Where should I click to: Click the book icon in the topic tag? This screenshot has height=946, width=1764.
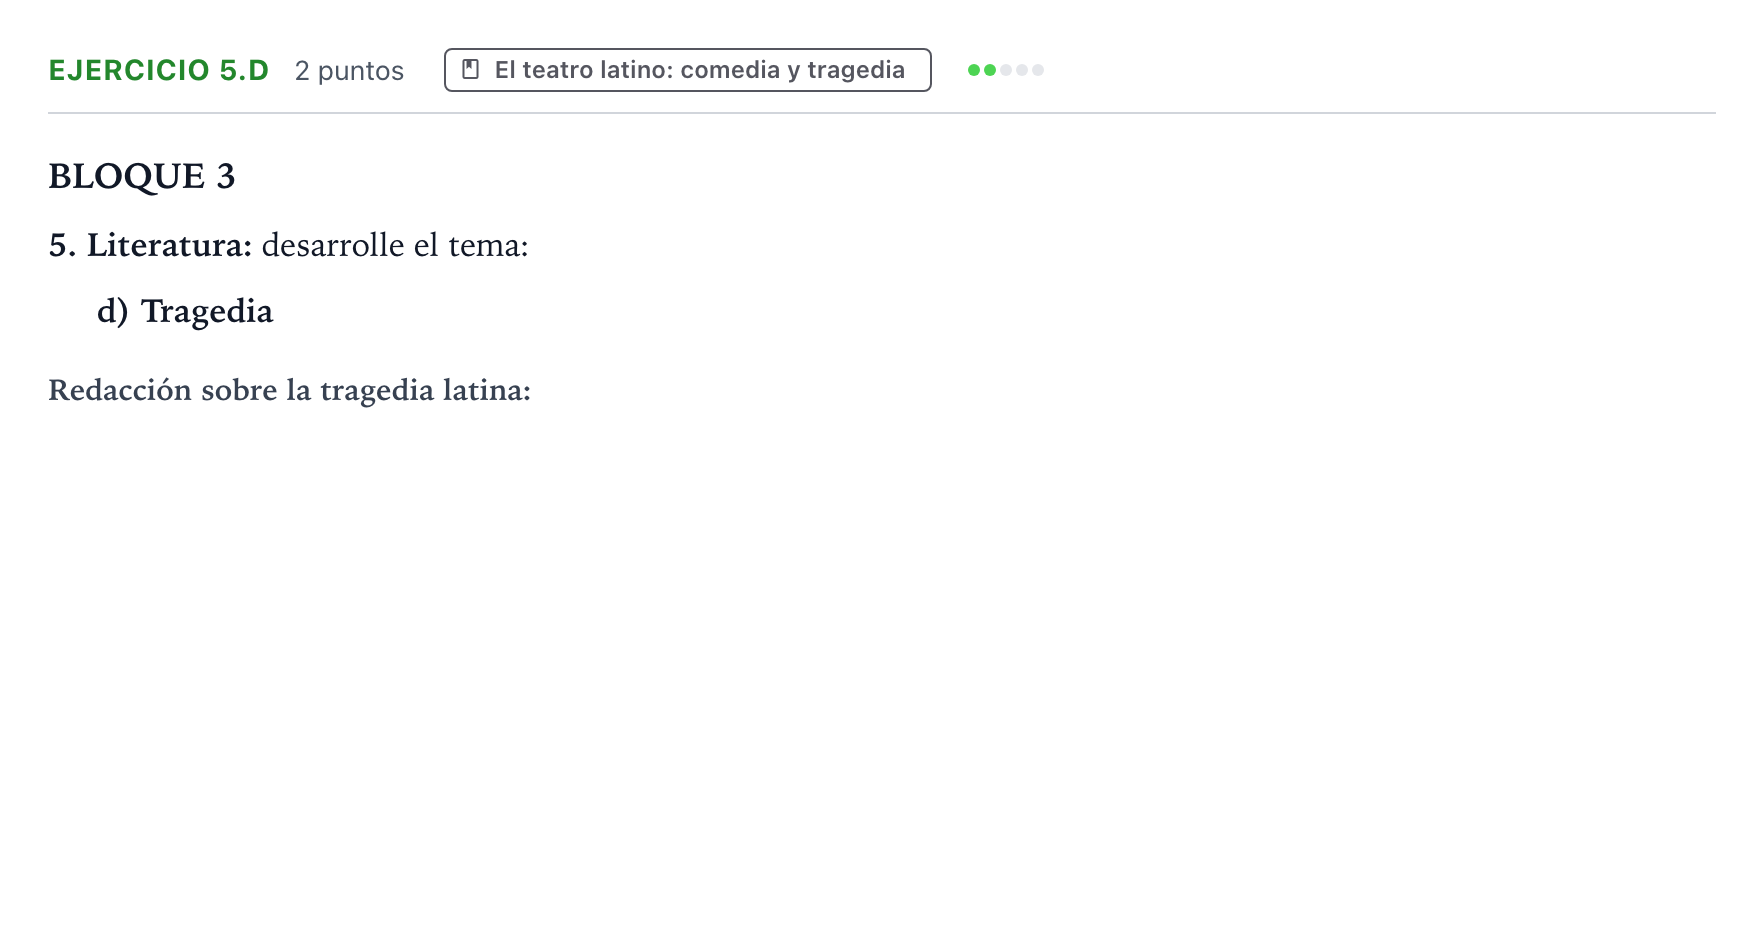pos(470,70)
